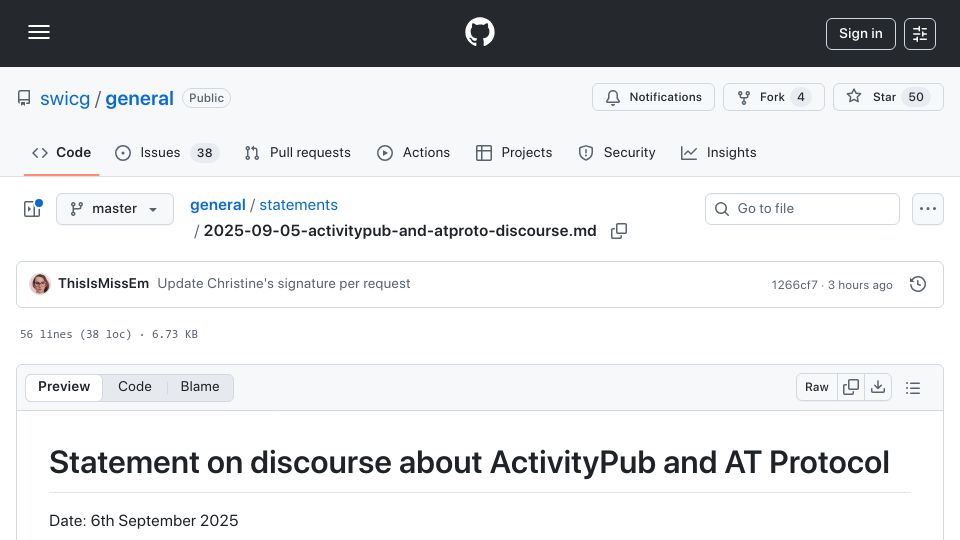The height and width of the screenshot is (540, 960).
Task: Switch to Code view
Action: point(135,387)
